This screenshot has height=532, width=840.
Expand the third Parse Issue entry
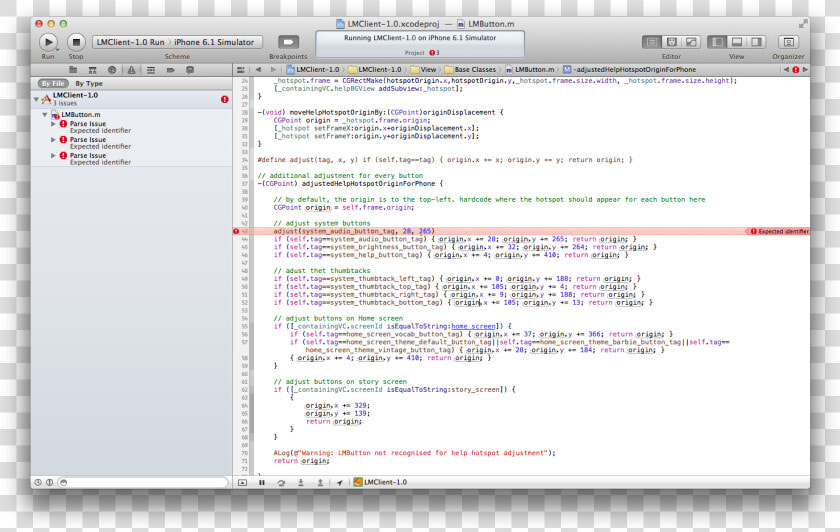tap(53, 155)
